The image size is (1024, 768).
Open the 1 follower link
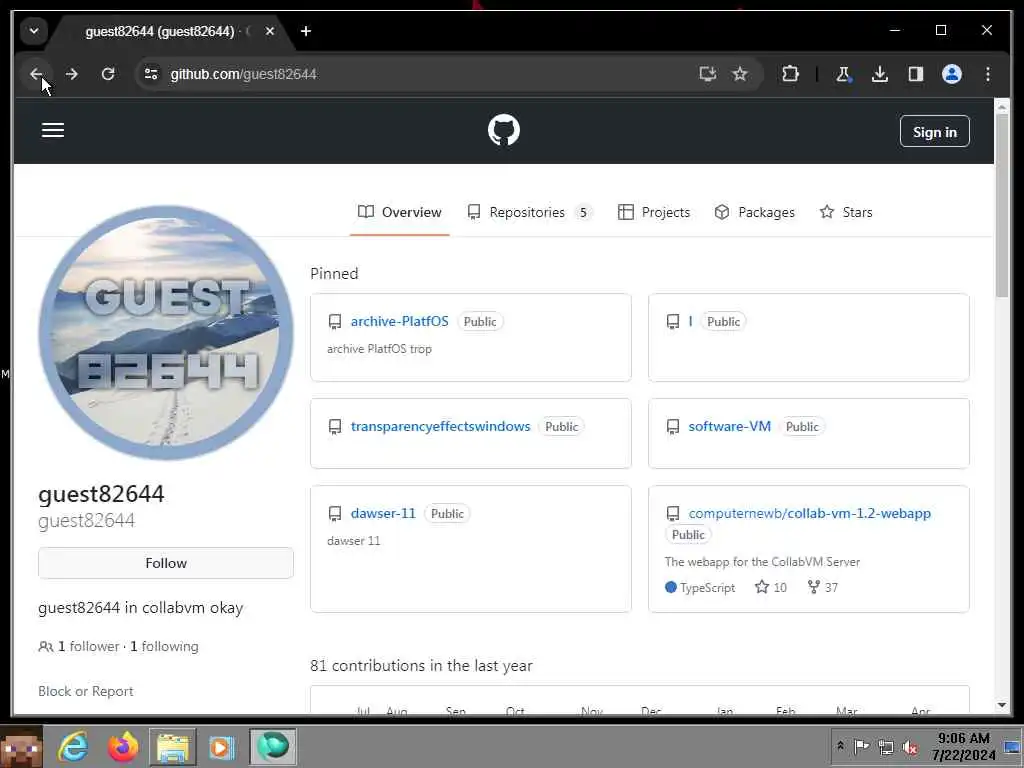[x=88, y=647]
